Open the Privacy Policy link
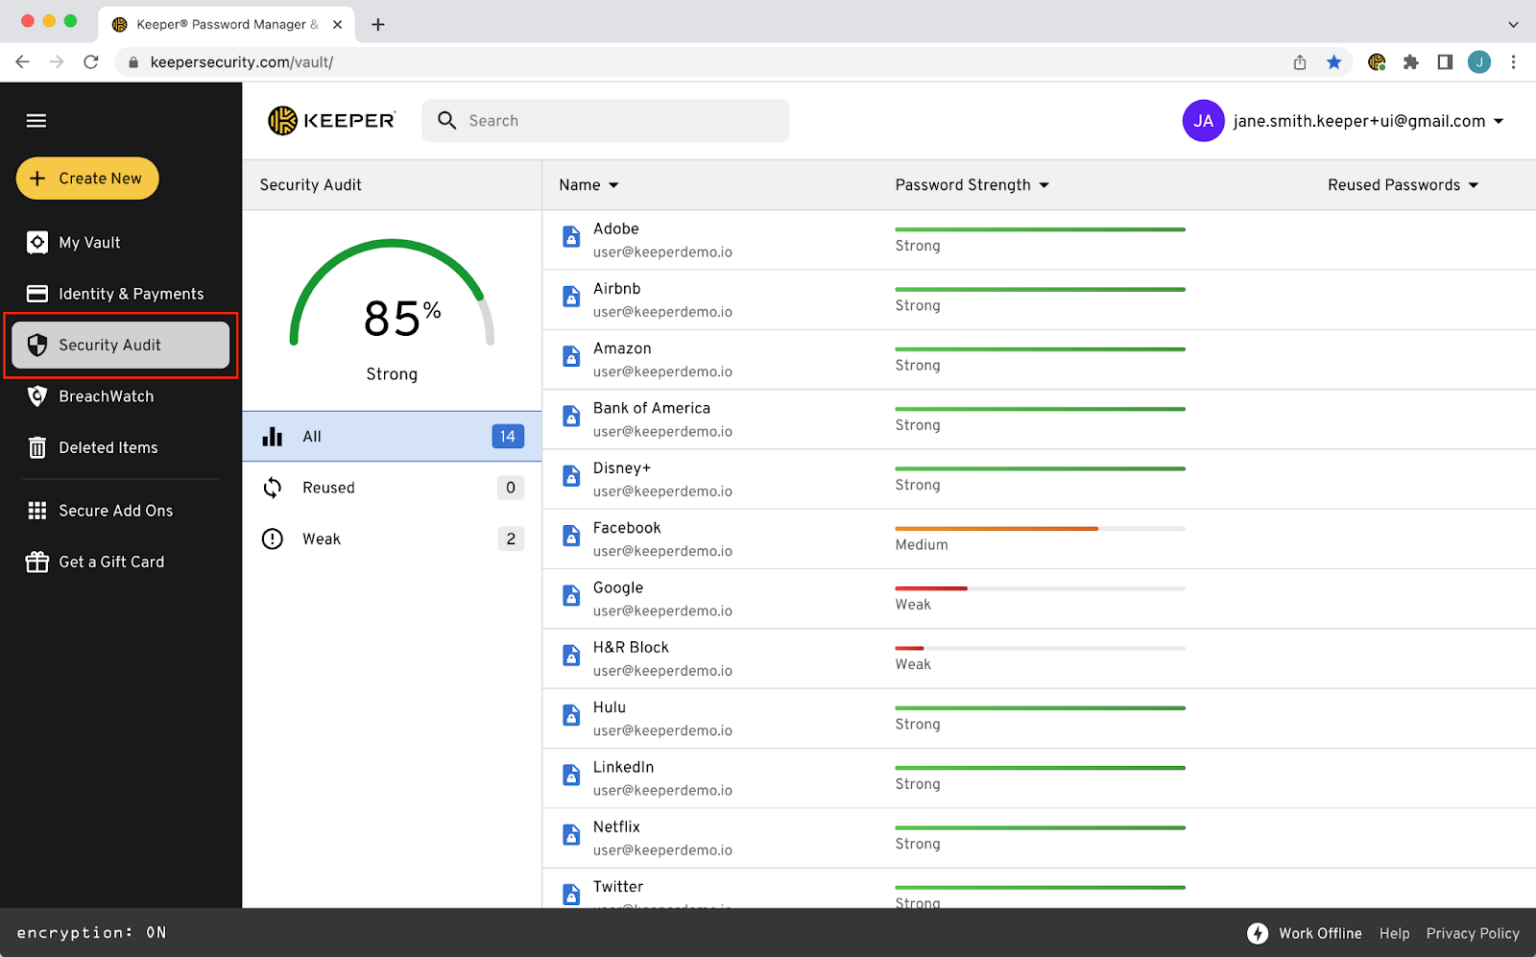Image resolution: width=1536 pixels, height=957 pixels. (1472, 933)
